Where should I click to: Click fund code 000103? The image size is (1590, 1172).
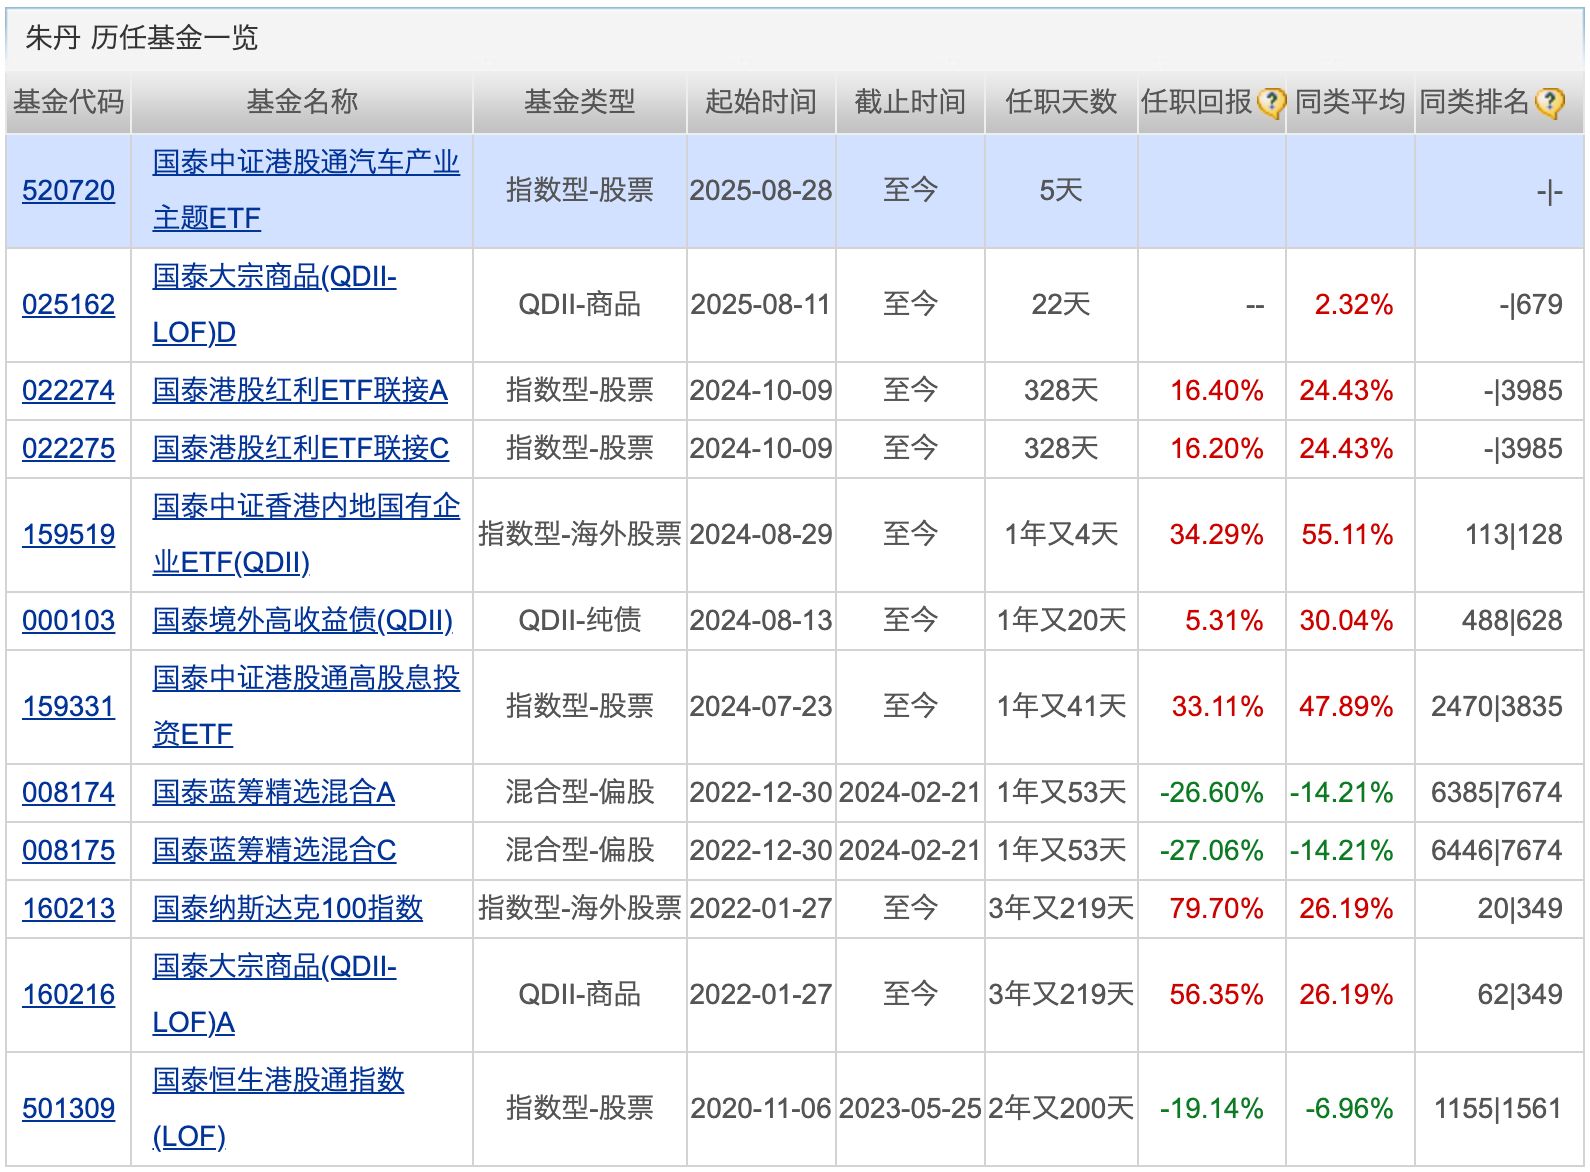click(68, 621)
